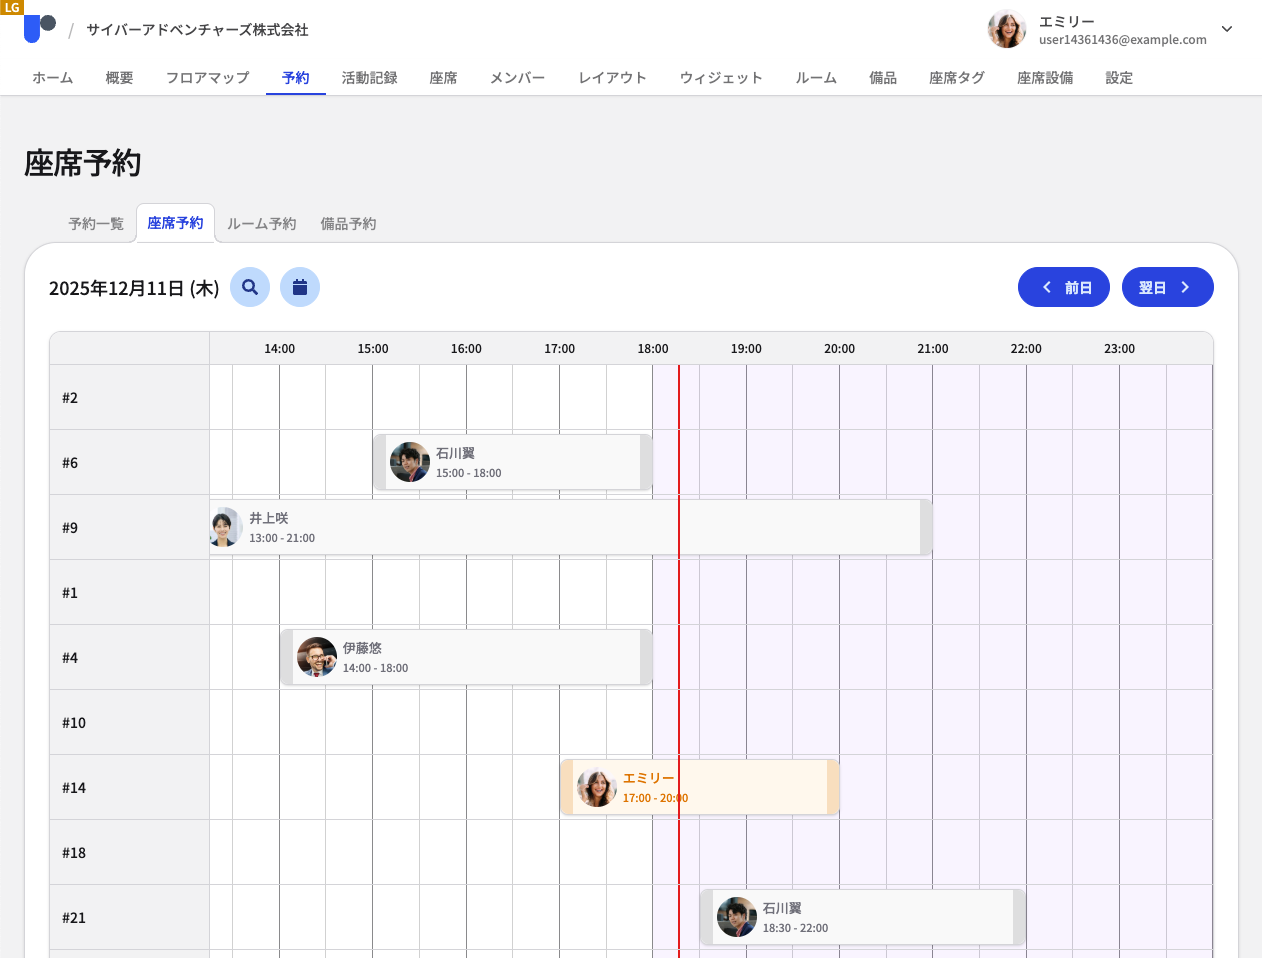This screenshot has width=1262, height=958.
Task: Go to previous day with 前日 button
Action: (1063, 287)
